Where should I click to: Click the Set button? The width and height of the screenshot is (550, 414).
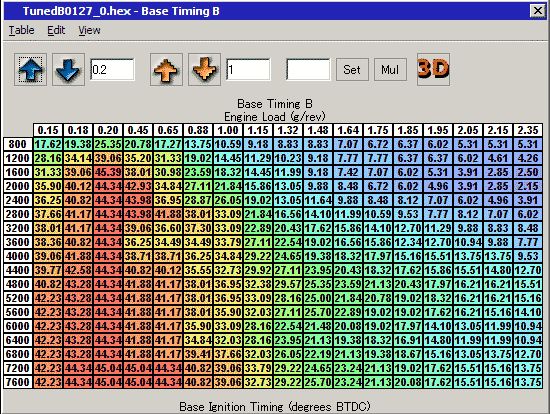tap(352, 69)
